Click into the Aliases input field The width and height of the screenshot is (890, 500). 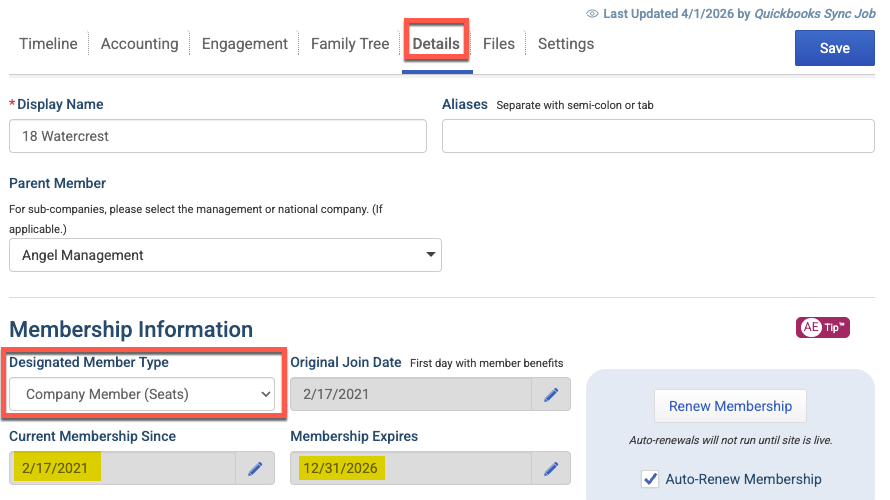coord(658,136)
